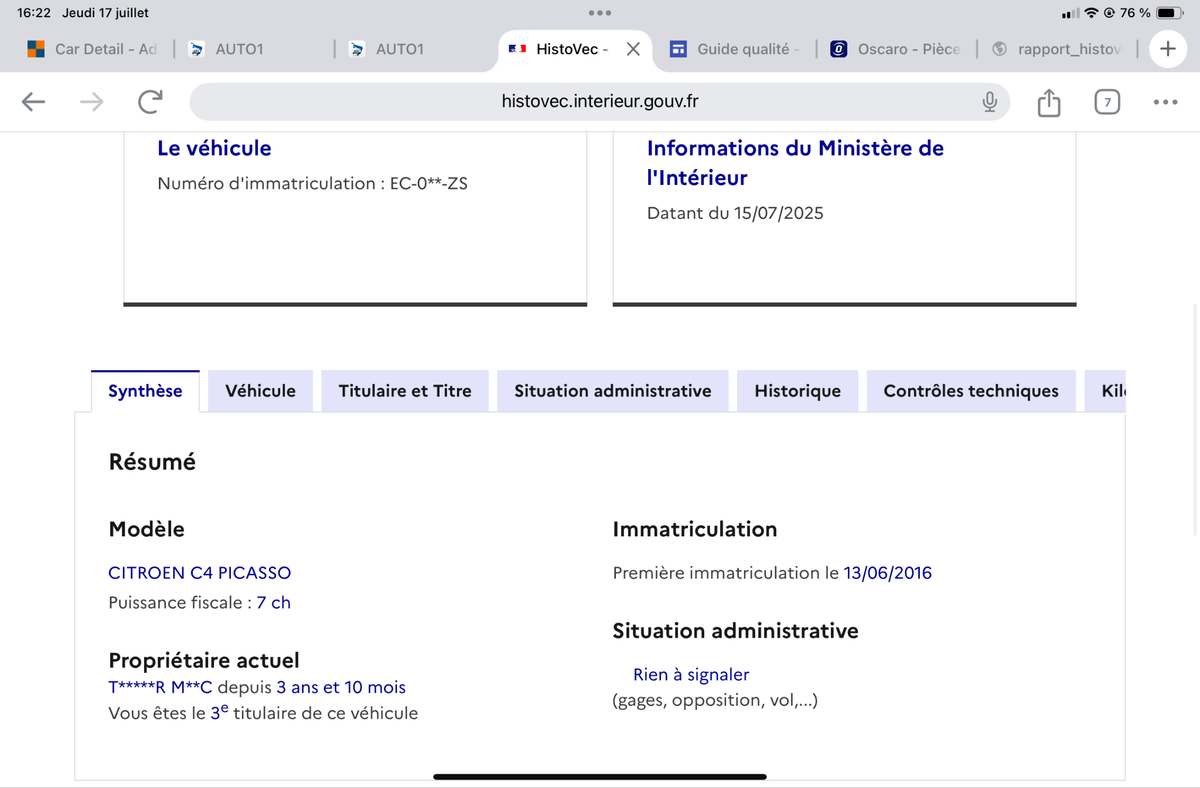Open the share sheet icon
The width and height of the screenshot is (1200, 788).
pos(1048,102)
